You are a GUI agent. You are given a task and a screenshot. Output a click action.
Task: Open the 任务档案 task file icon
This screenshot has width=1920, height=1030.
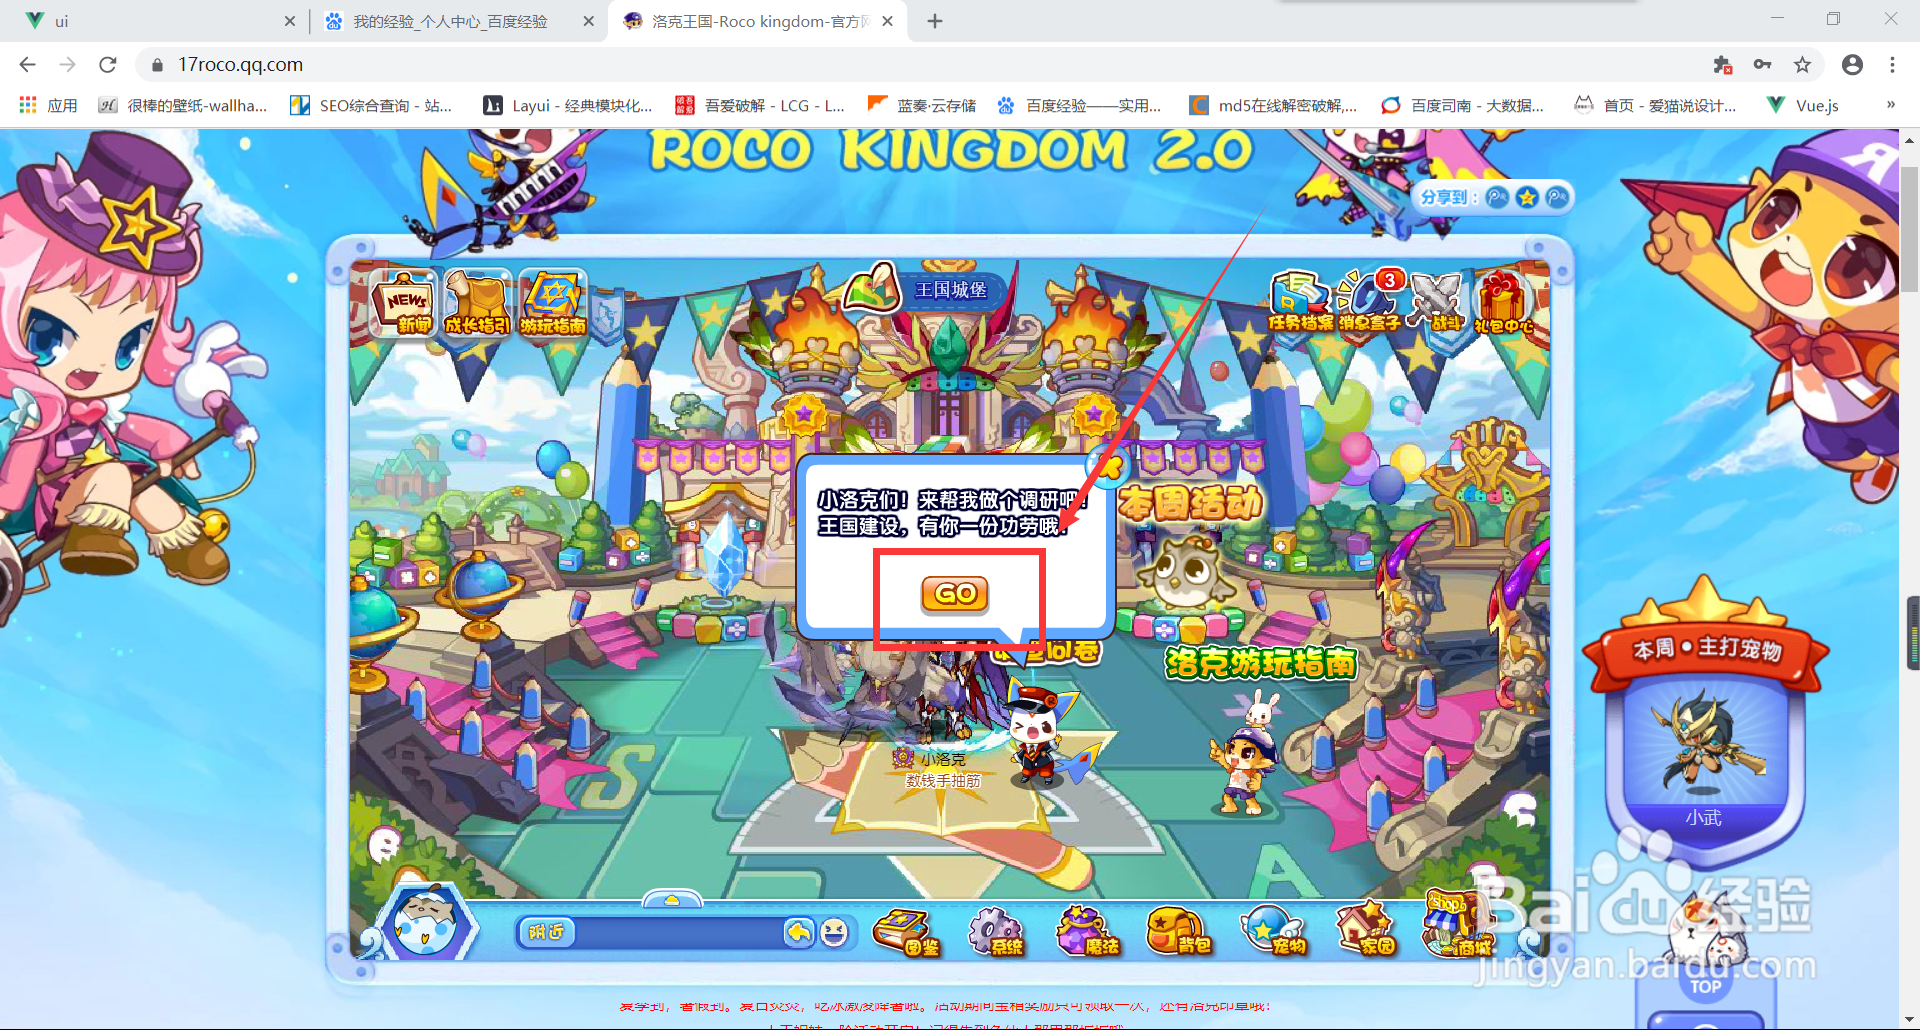pos(1300,302)
